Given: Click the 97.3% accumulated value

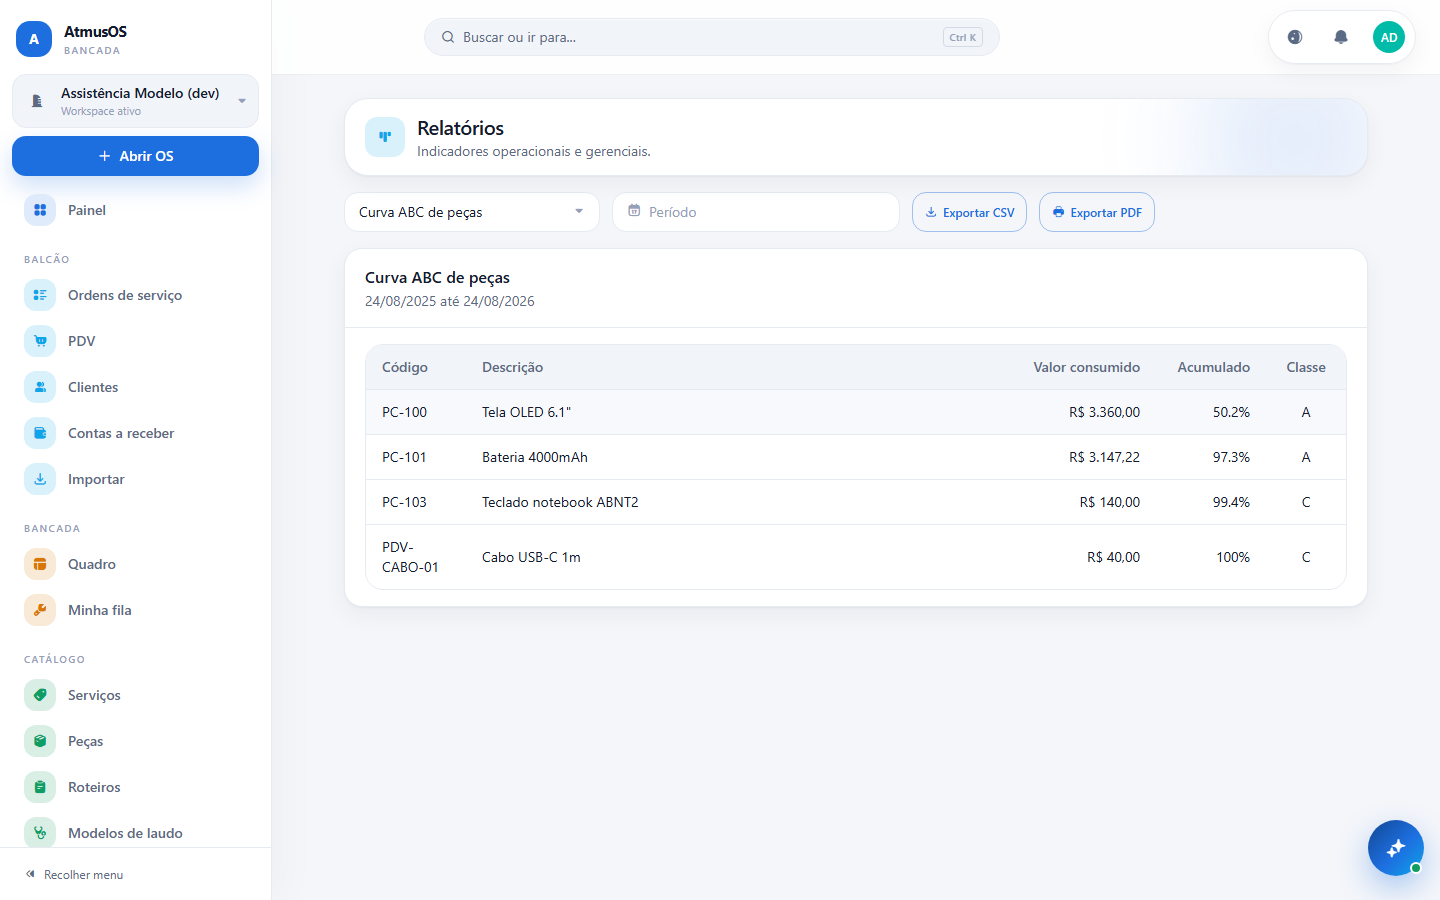Looking at the screenshot, I should [1231, 457].
